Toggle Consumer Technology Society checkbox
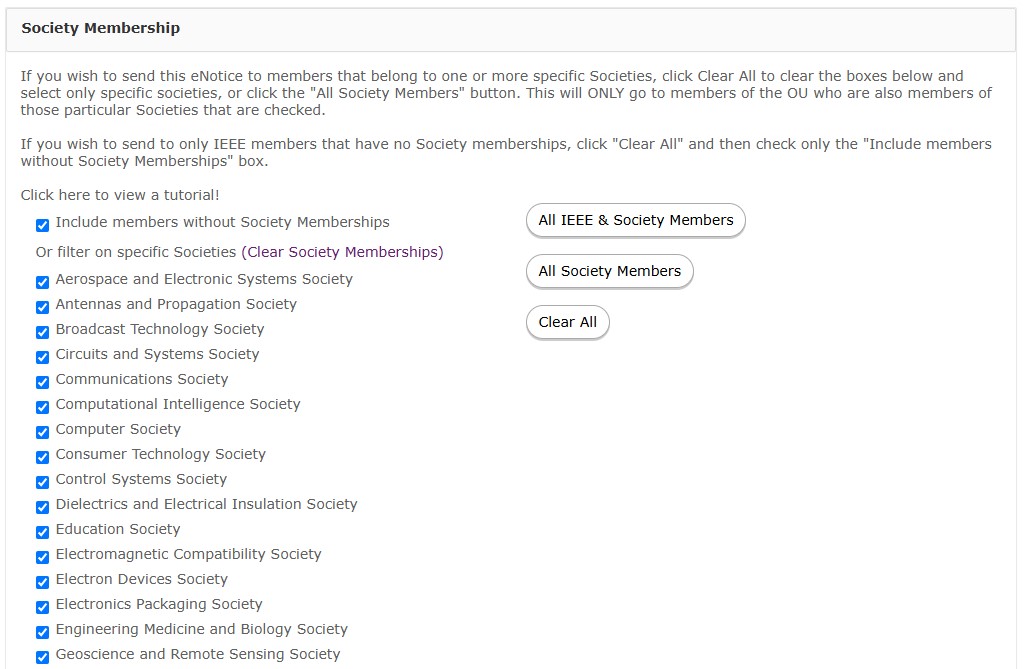1027x669 pixels. [43, 457]
